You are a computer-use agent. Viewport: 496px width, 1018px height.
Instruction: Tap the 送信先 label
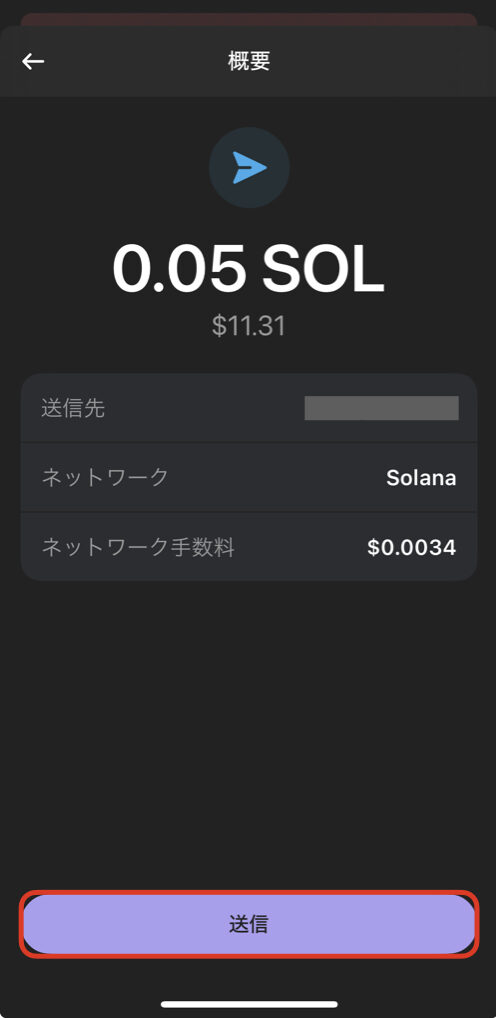73,408
